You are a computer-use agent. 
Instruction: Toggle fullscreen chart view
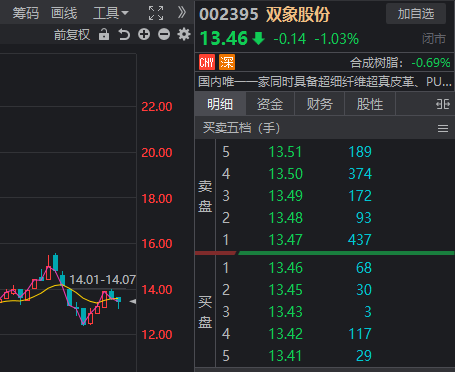click(x=156, y=13)
